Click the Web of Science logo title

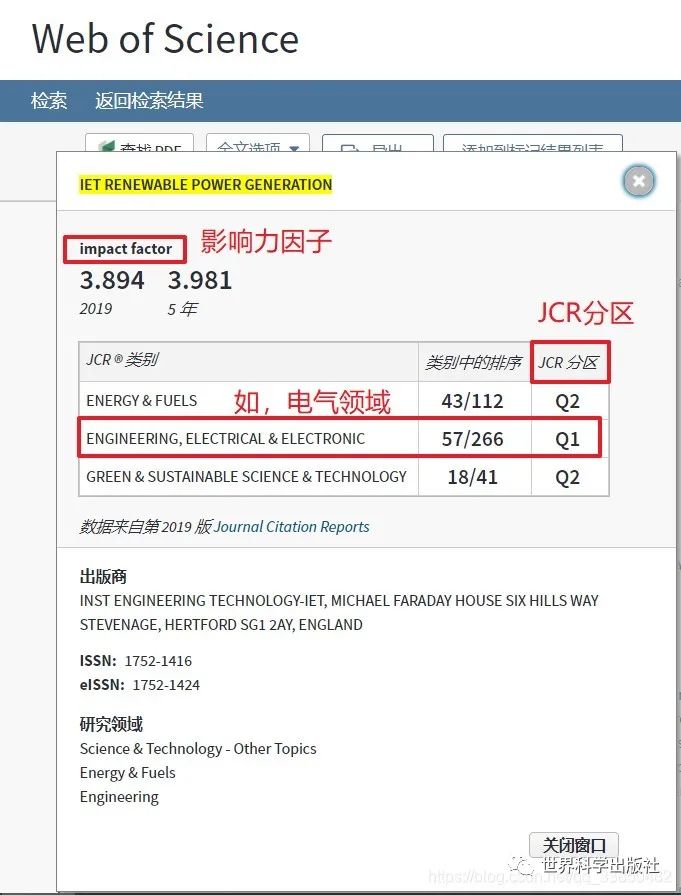(166, 39)
